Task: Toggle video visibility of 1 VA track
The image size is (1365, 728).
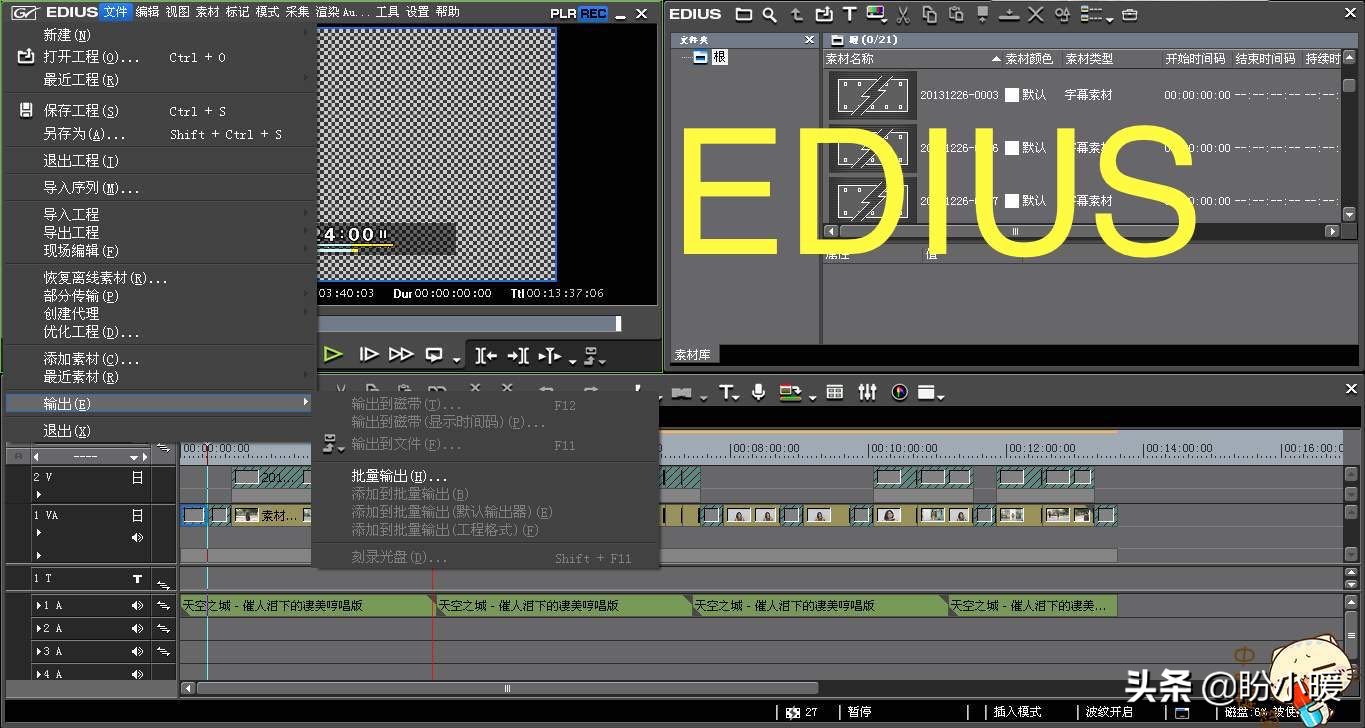Action: (x=137, y=516)
